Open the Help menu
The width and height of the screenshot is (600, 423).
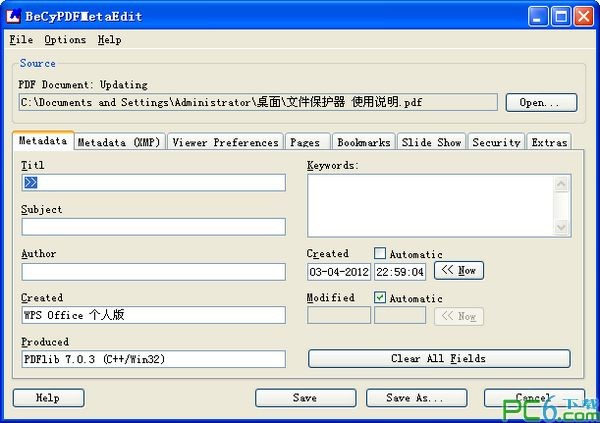pyautogui.click(x=109, y=39)
